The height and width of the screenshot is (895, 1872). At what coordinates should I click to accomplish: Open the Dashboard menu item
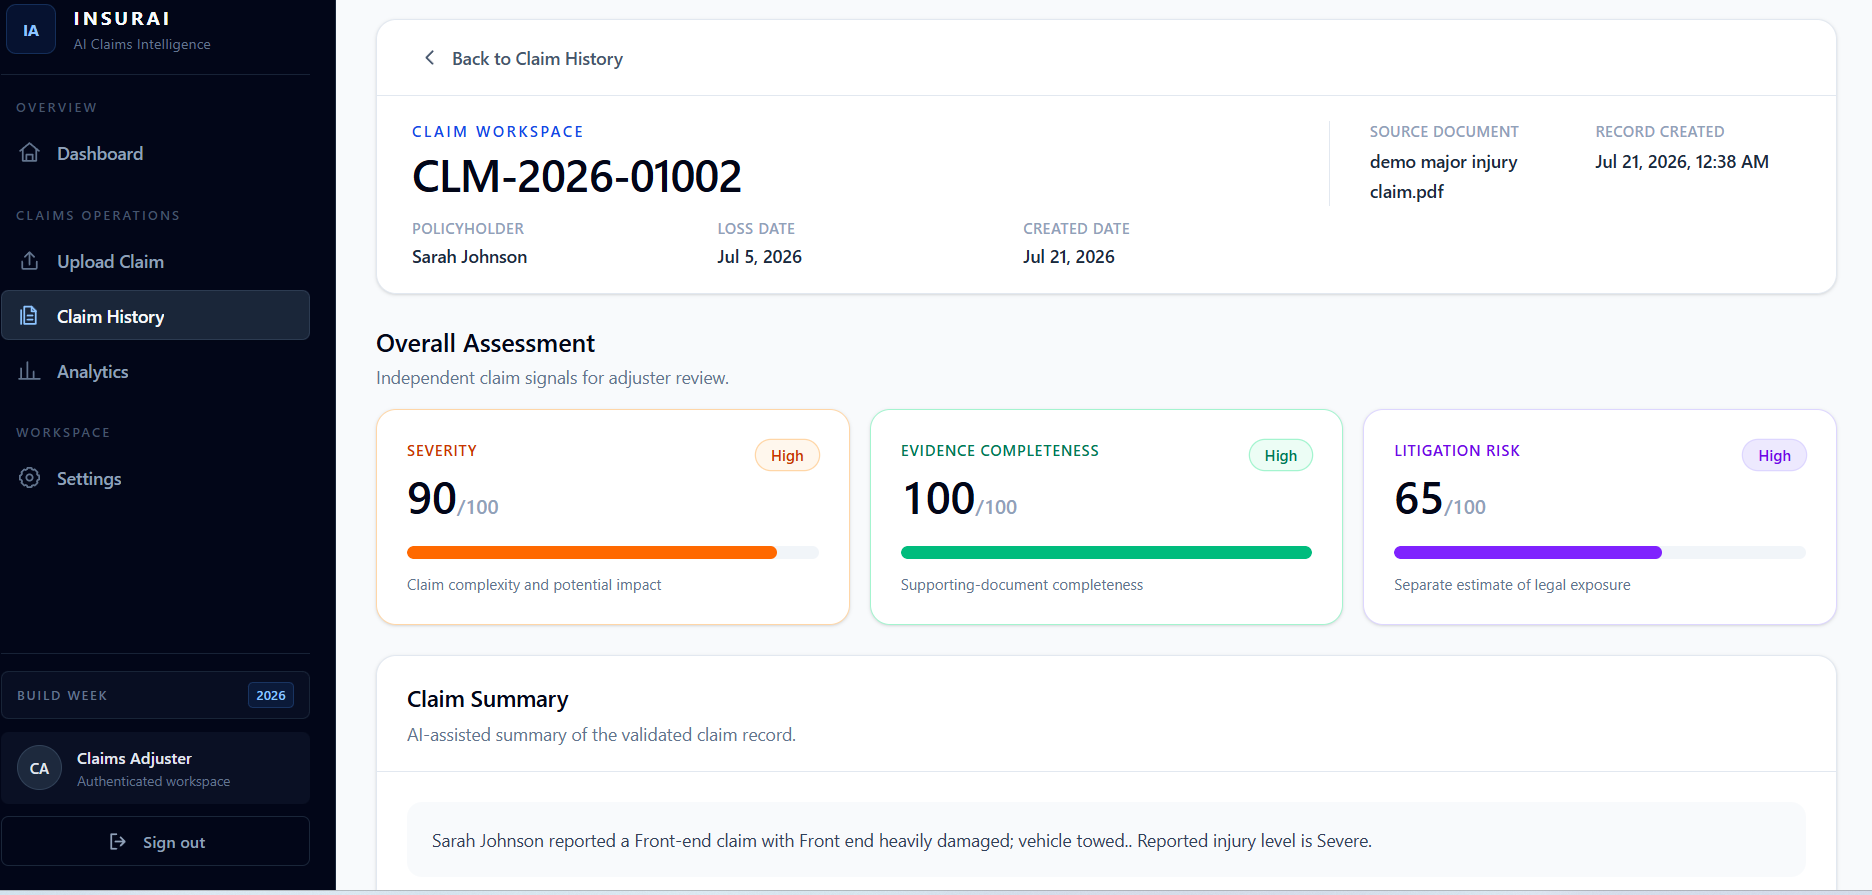pyautogui.click(x=155, y=153)
